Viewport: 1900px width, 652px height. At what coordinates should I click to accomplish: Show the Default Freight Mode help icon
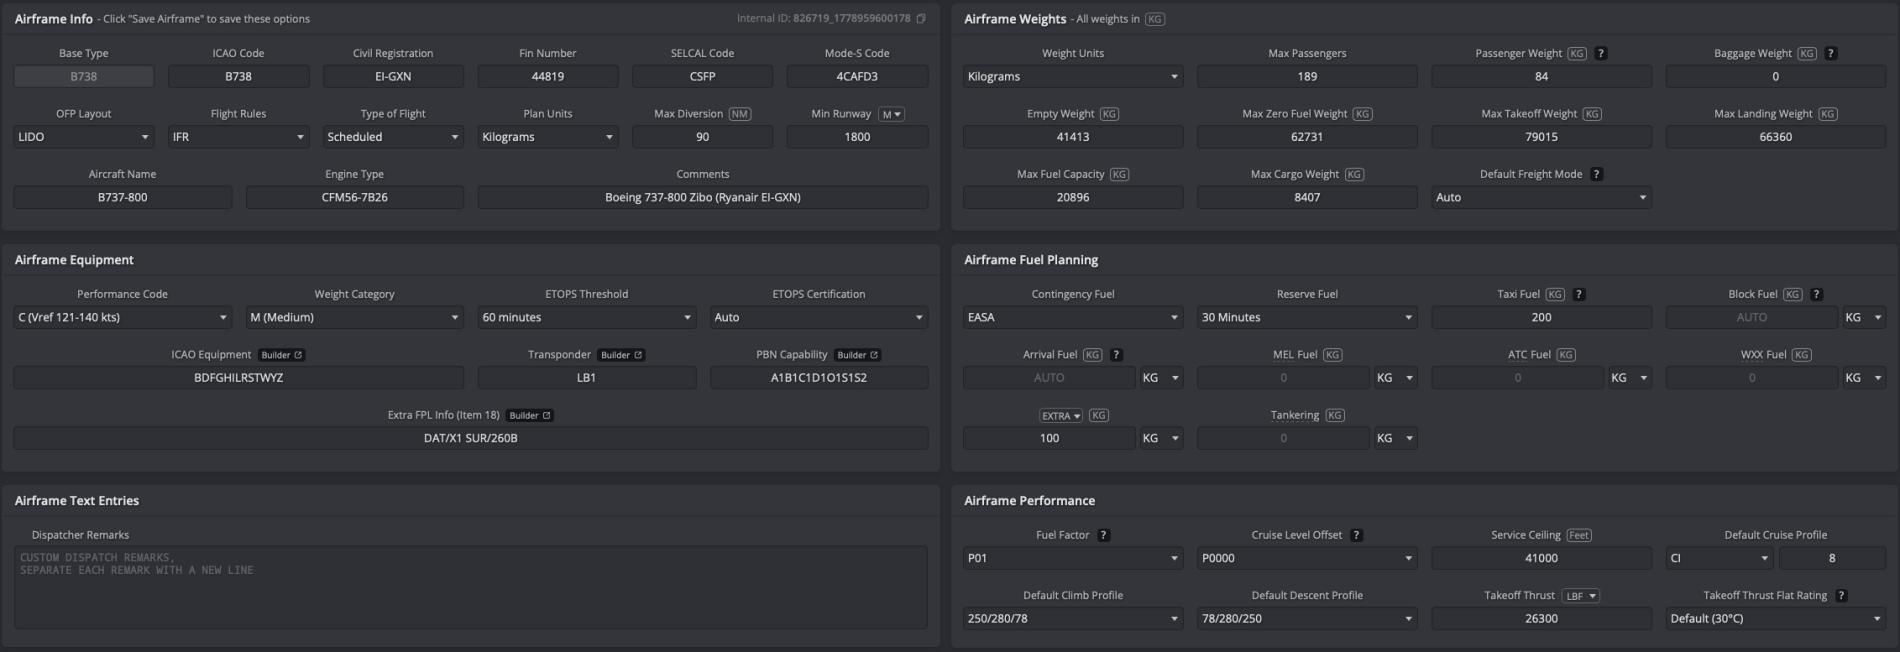(1596, 174)
